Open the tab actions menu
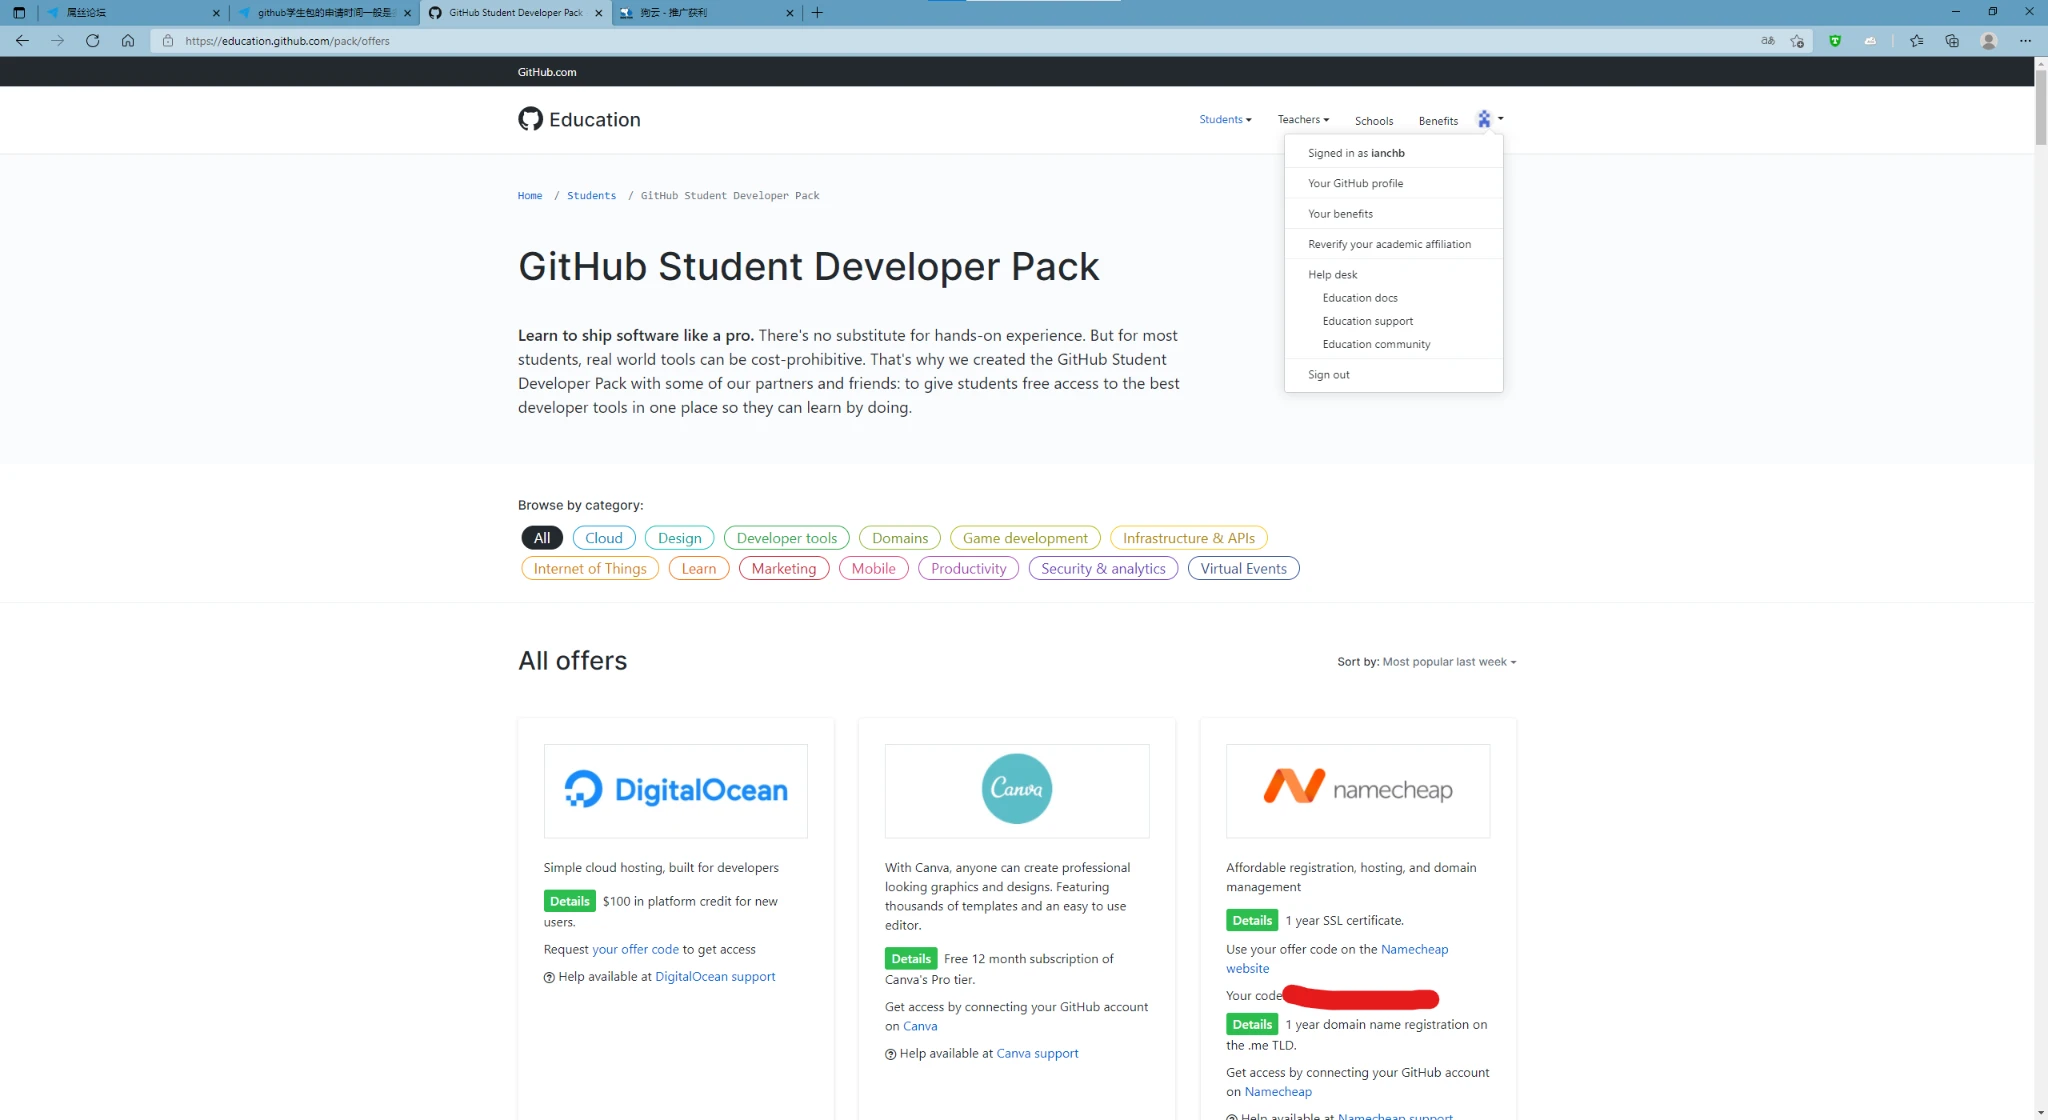This screenshot has width=2048, height=1120. tap(19, 13)
